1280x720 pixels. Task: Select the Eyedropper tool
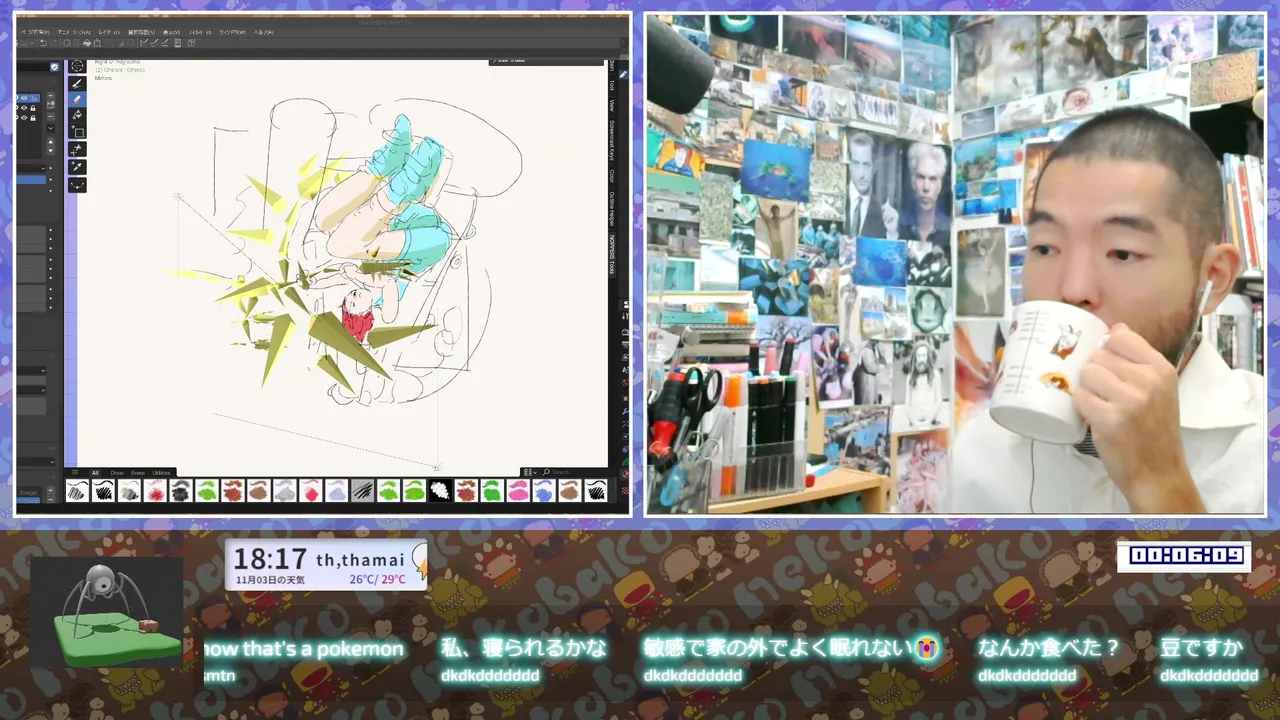(x=77, y=166)
